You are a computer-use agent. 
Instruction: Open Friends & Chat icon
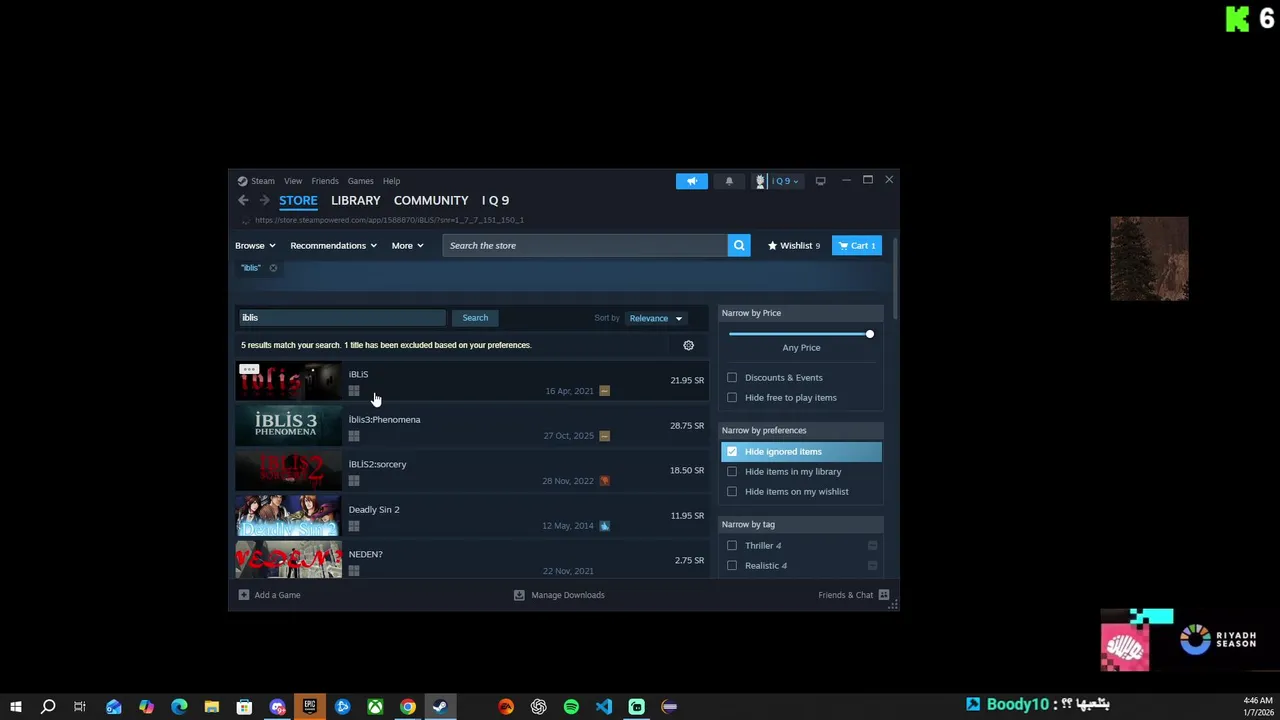point(883,595)
